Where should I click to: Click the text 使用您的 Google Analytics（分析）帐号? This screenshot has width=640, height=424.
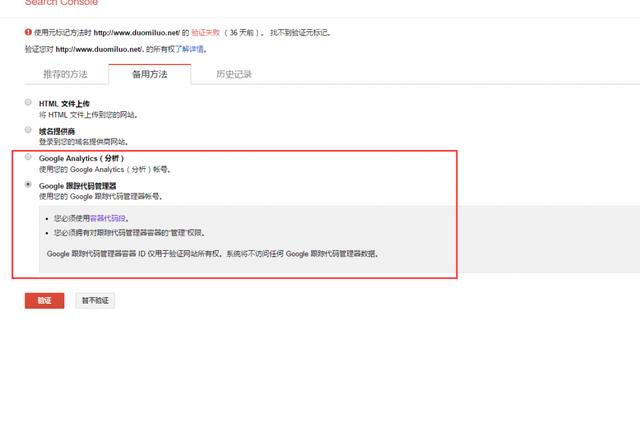105,169
